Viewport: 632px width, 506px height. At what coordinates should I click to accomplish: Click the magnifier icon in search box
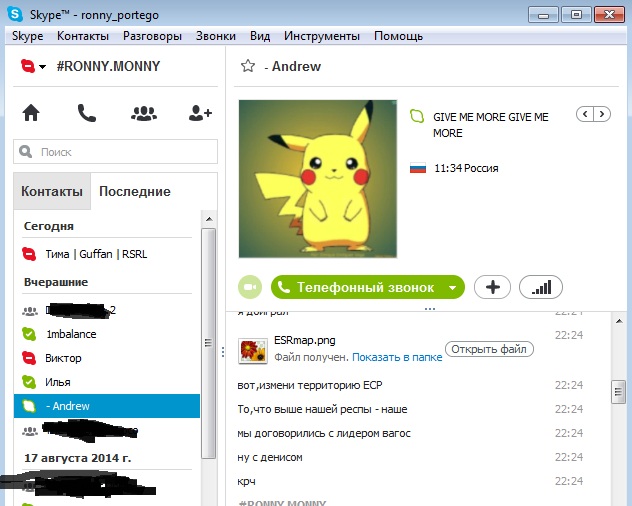point(25,152)
